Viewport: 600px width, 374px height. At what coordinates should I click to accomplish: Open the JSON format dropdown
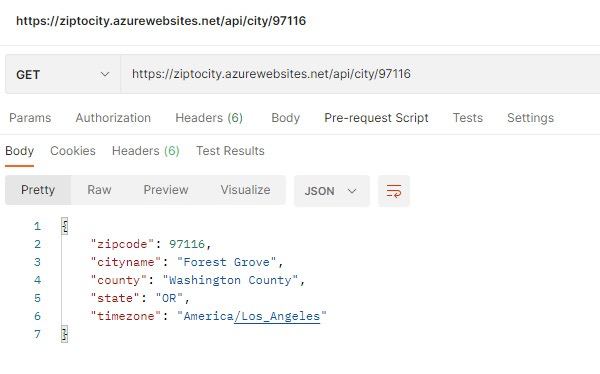click(x=331, y=191)
